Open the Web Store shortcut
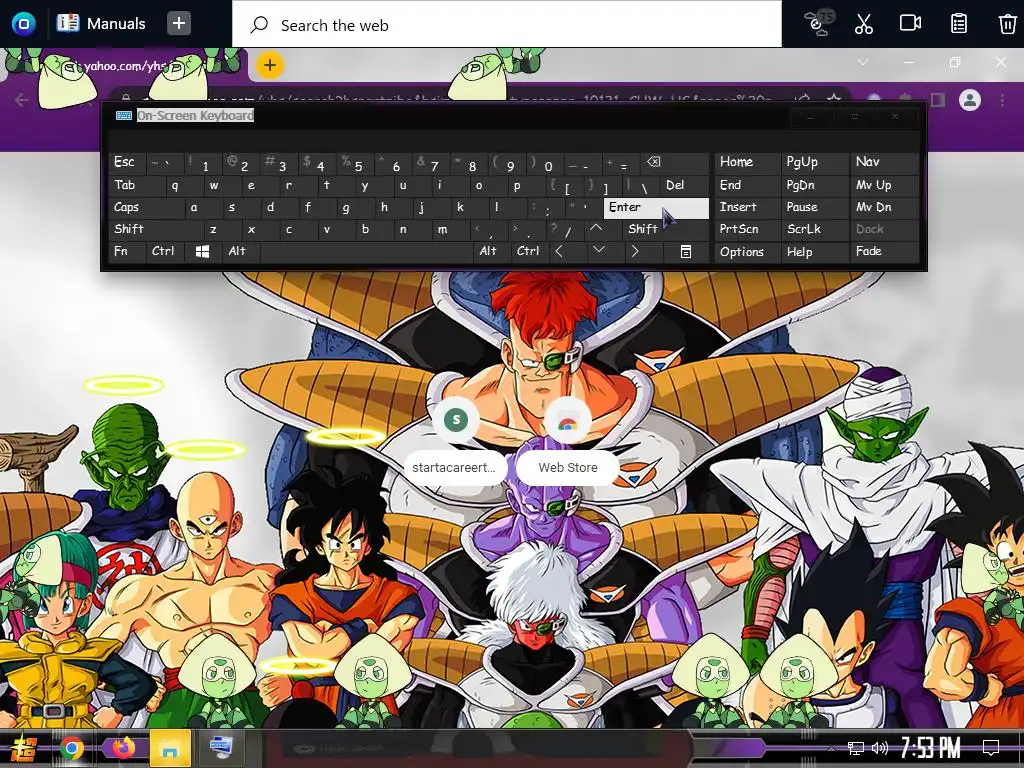The height and width of the screenshot is (768, 1024). tap(568, 468)
